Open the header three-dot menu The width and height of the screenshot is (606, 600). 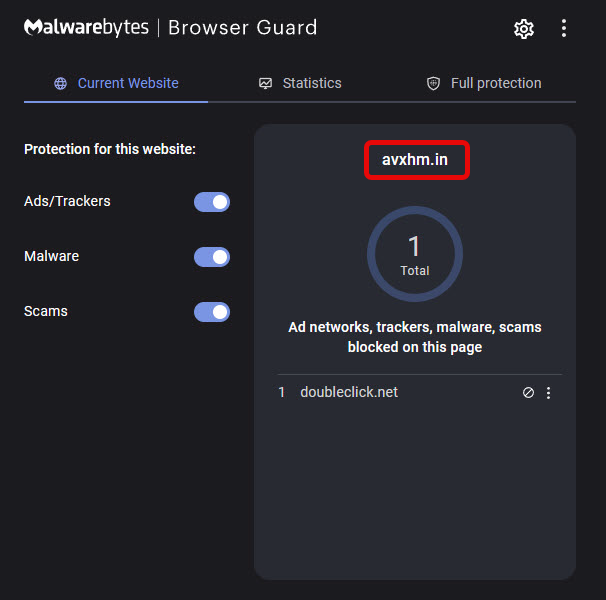tap(564, 28)
